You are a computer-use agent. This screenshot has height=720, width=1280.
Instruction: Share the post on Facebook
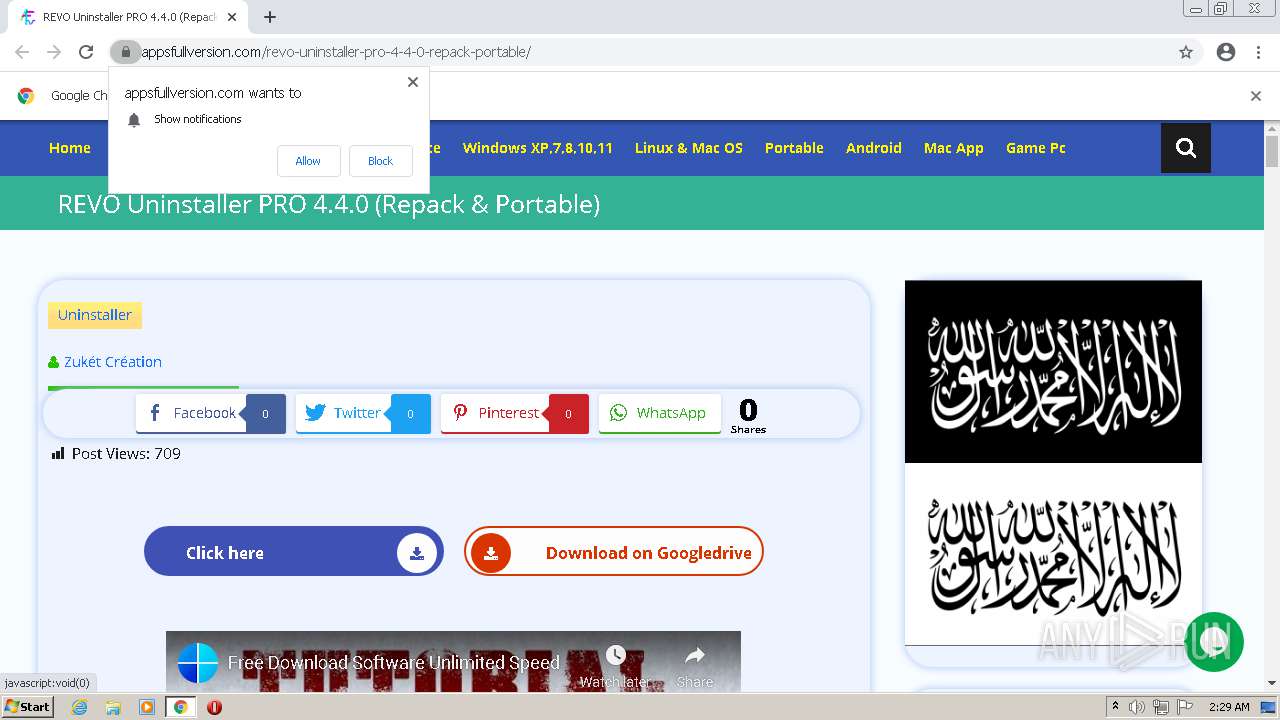point(191,413)
